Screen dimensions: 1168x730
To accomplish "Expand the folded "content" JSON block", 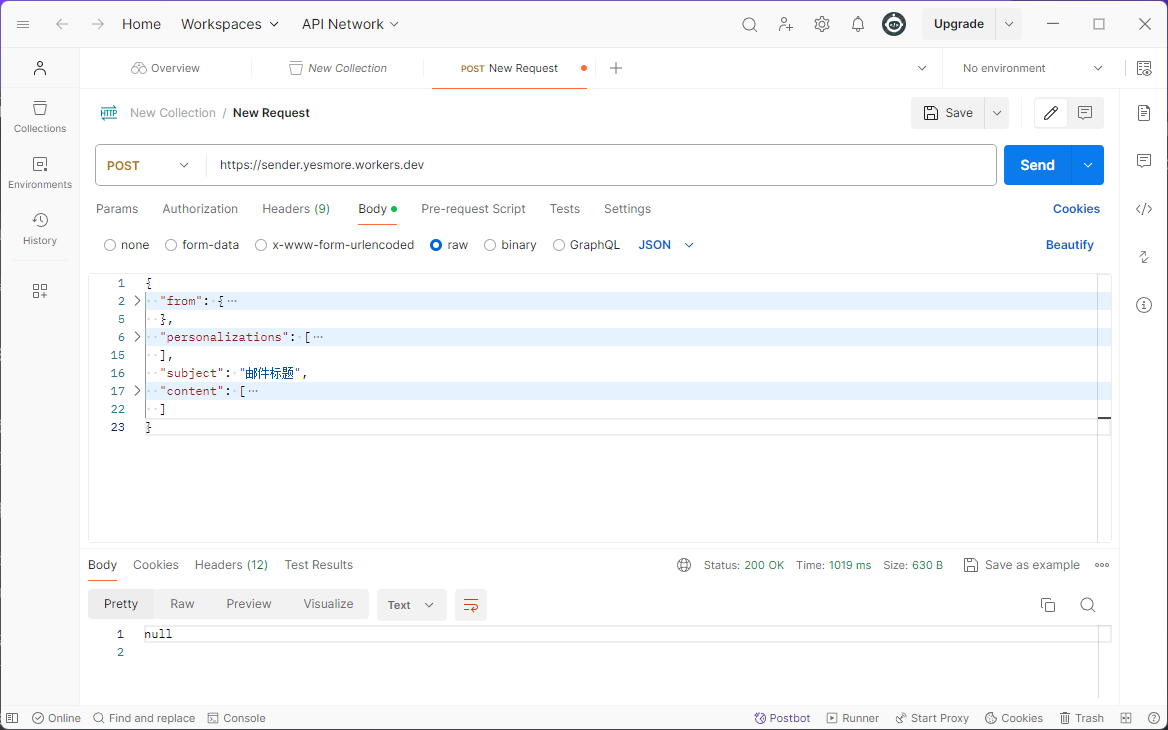I will (x=137, y=390).
